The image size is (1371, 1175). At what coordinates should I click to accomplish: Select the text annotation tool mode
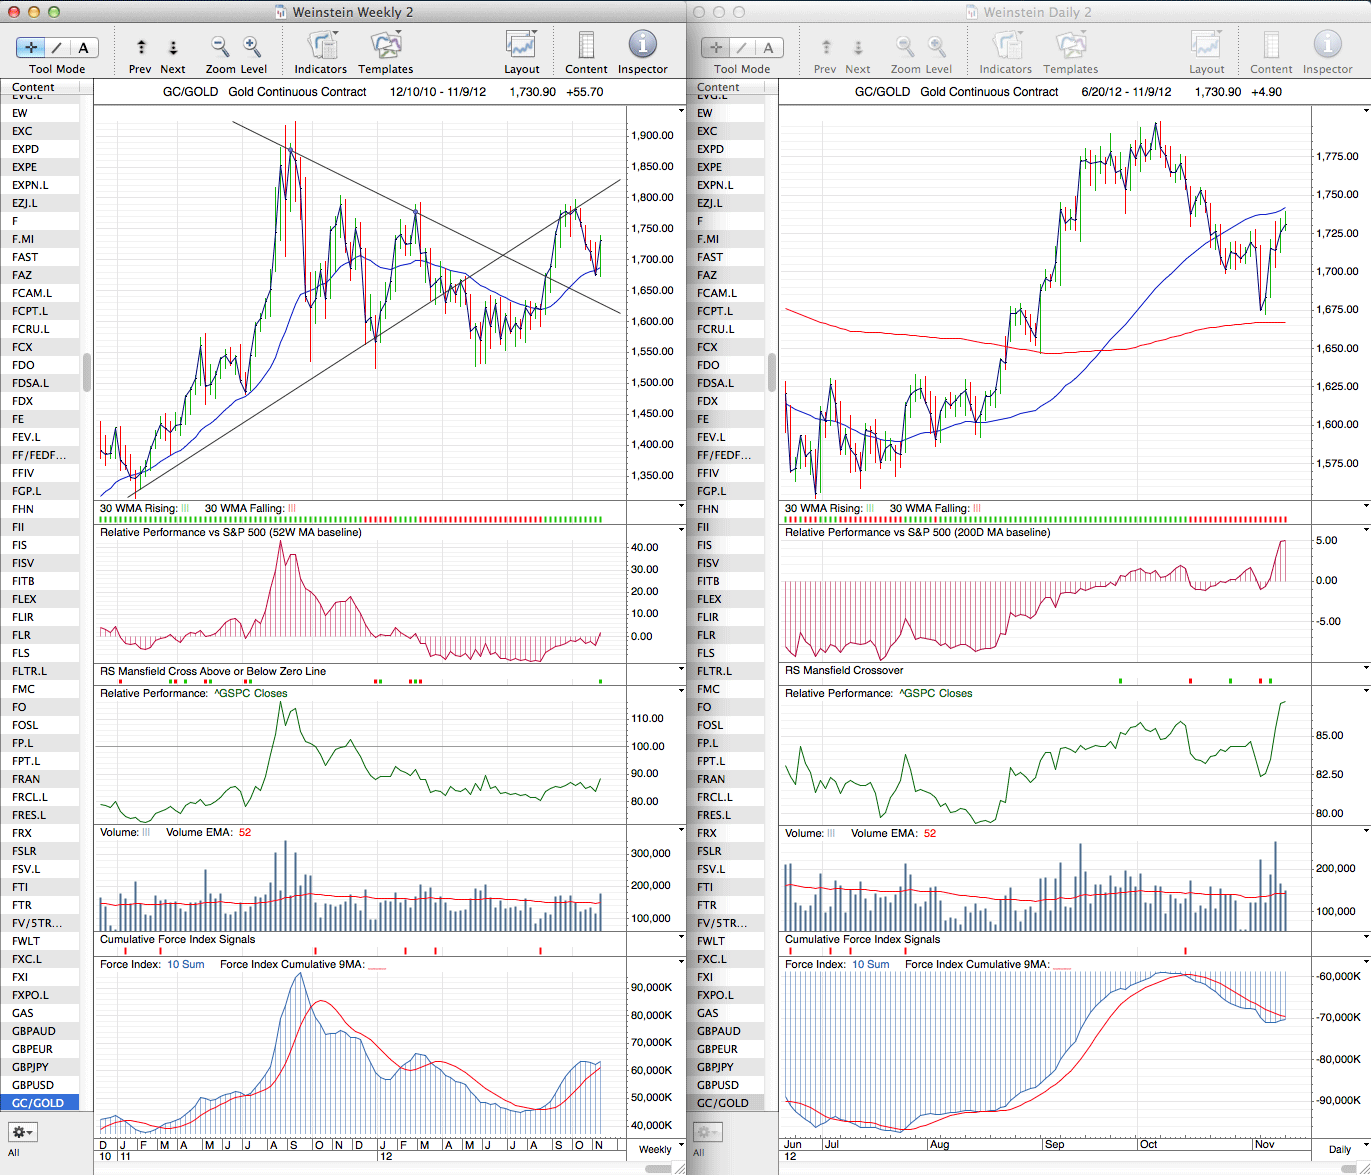point(84,47)
